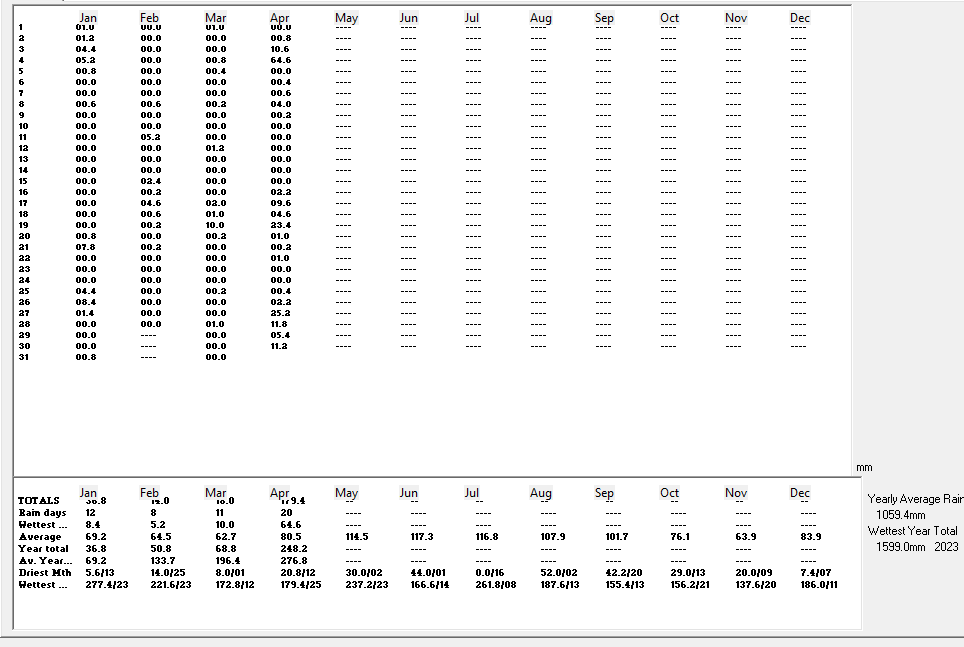Click the TOTALS row label
Screen dimensions: 964x647
pos(39,501)
